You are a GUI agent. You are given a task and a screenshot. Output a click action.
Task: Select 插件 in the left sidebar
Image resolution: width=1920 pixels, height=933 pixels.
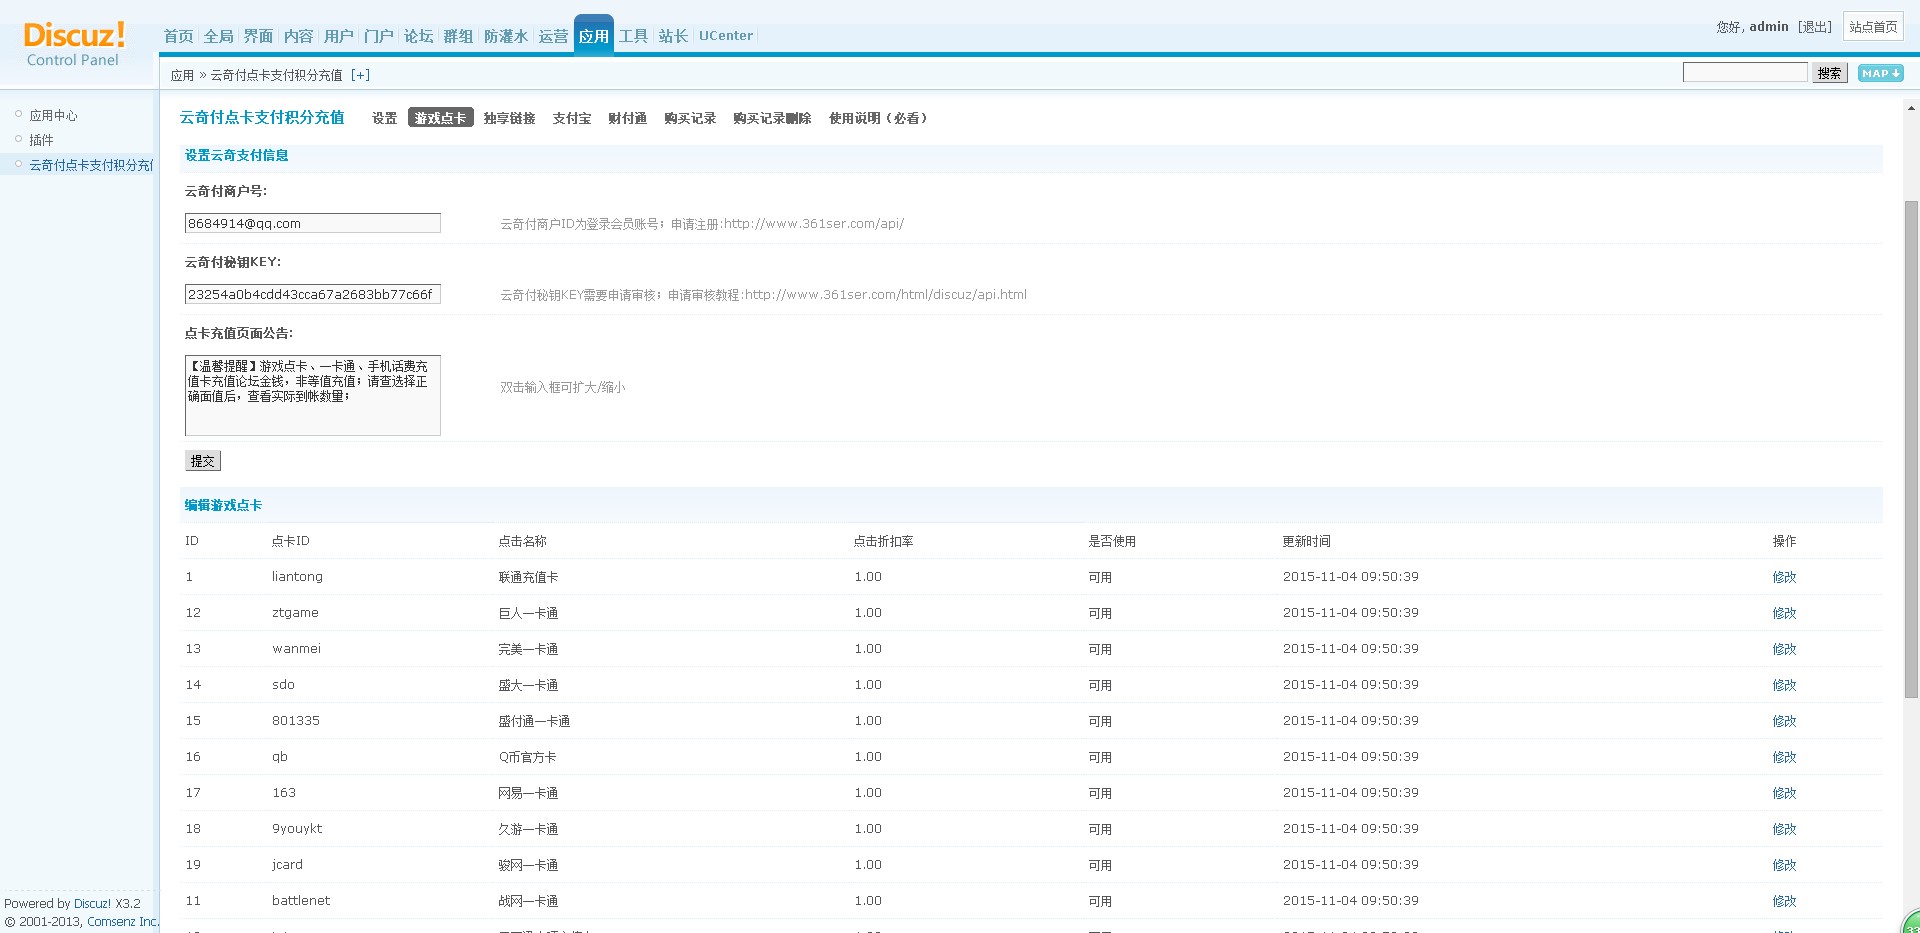41,140
